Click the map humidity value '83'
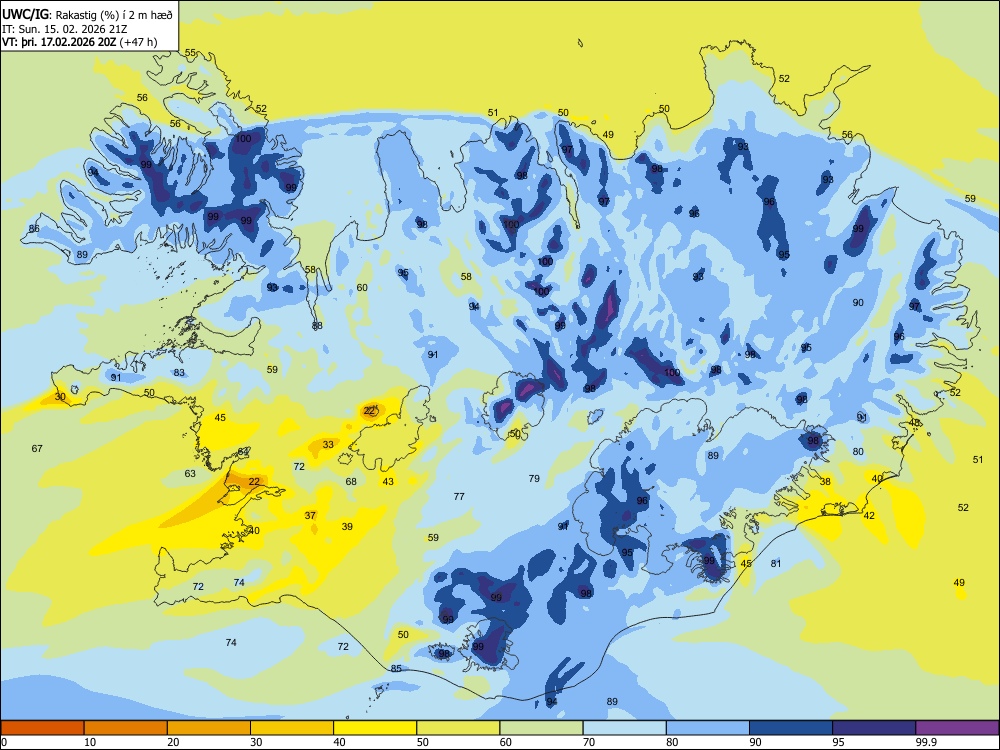The image size is (1000, 750). coord(179,372)
